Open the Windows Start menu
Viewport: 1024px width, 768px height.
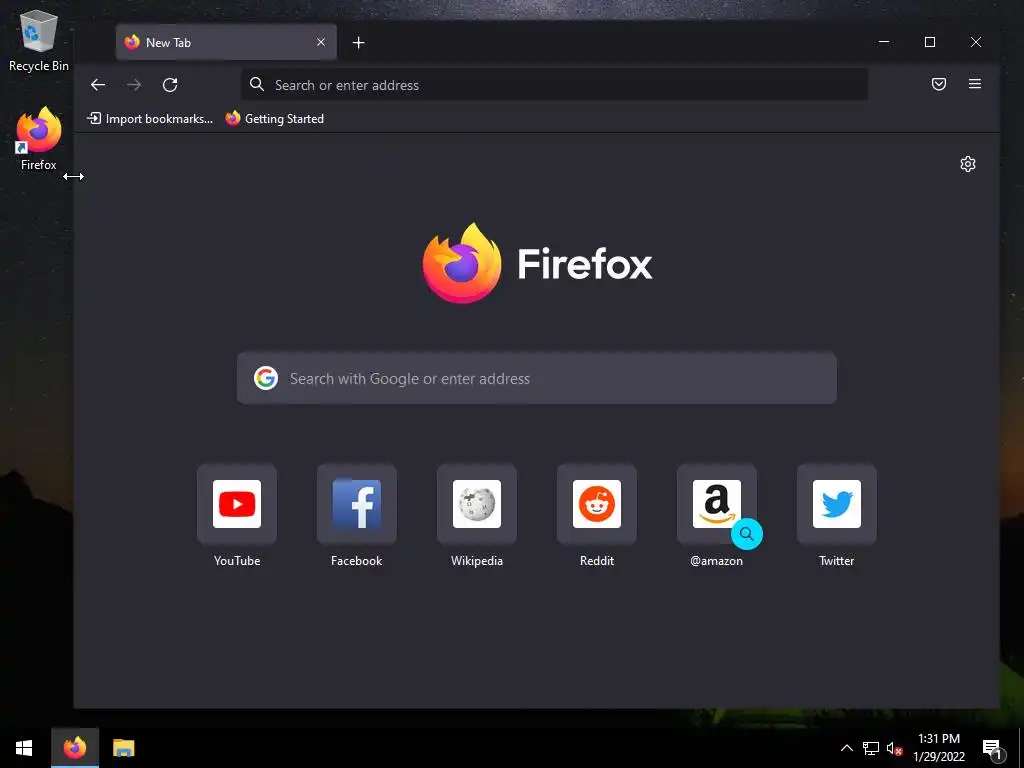24,748
